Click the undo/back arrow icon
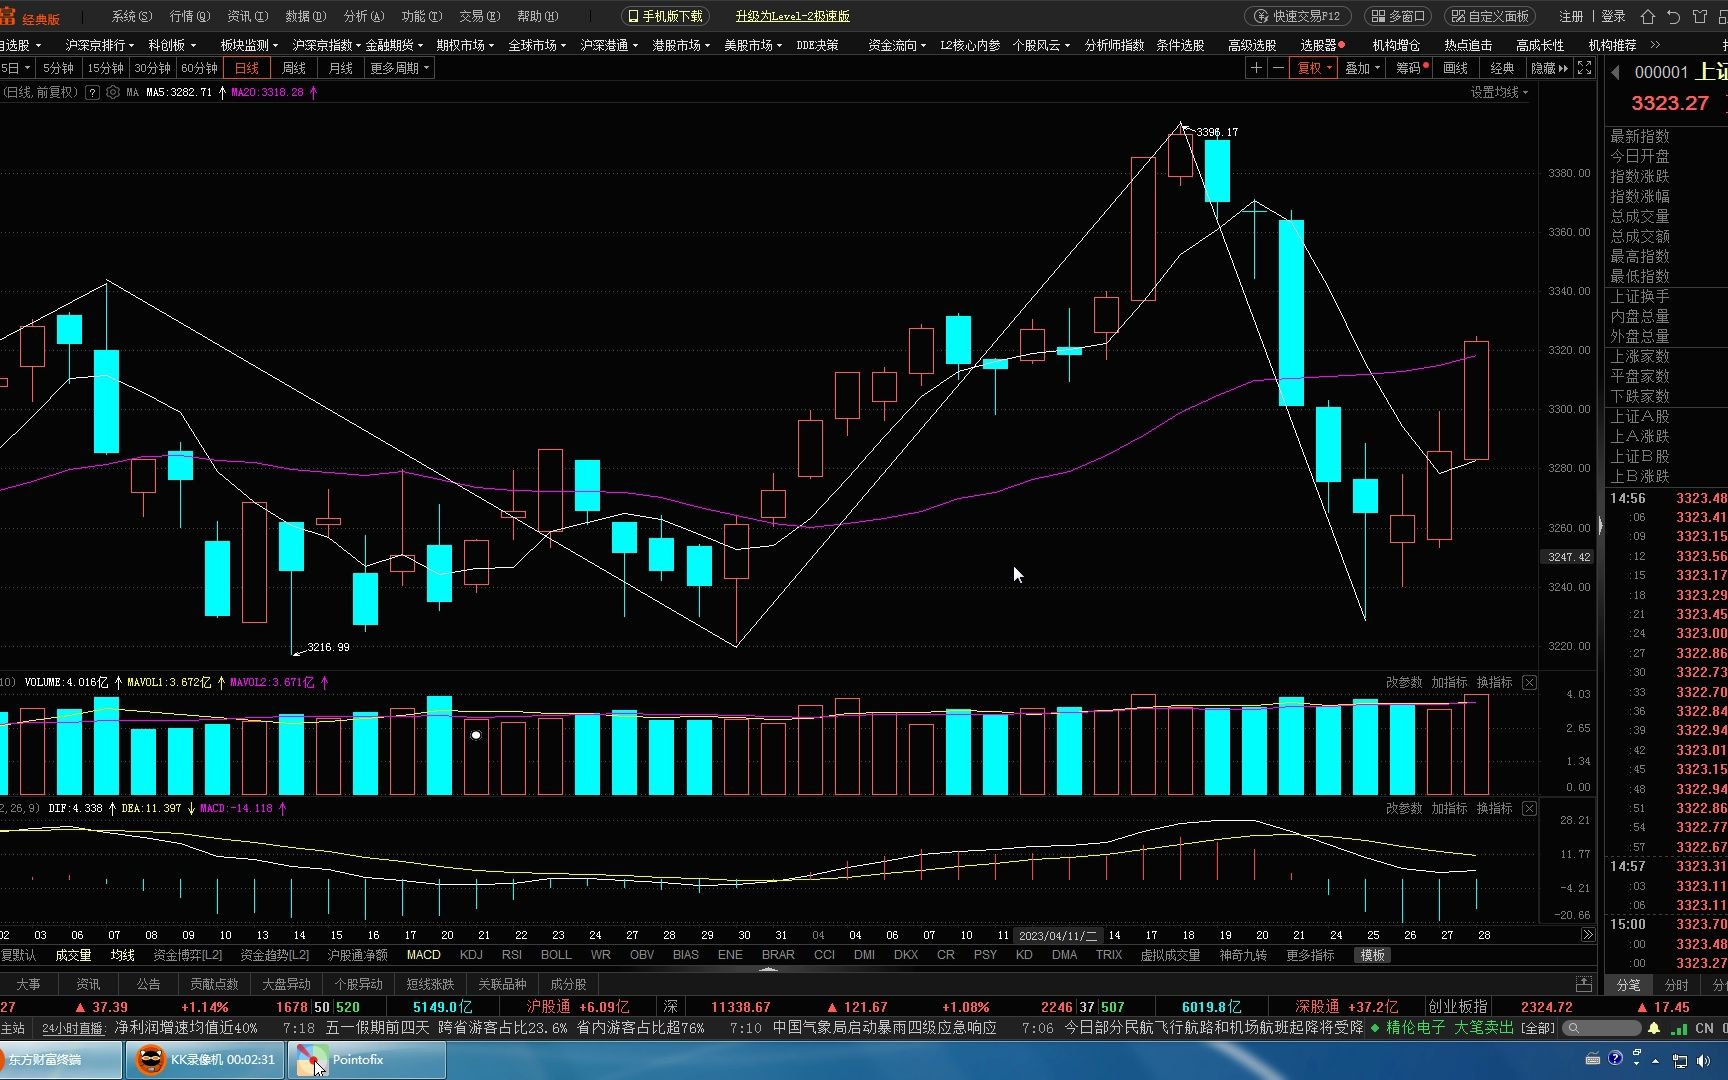Viewport: 1728px width, 1080px height. (x=1674, y=16)
